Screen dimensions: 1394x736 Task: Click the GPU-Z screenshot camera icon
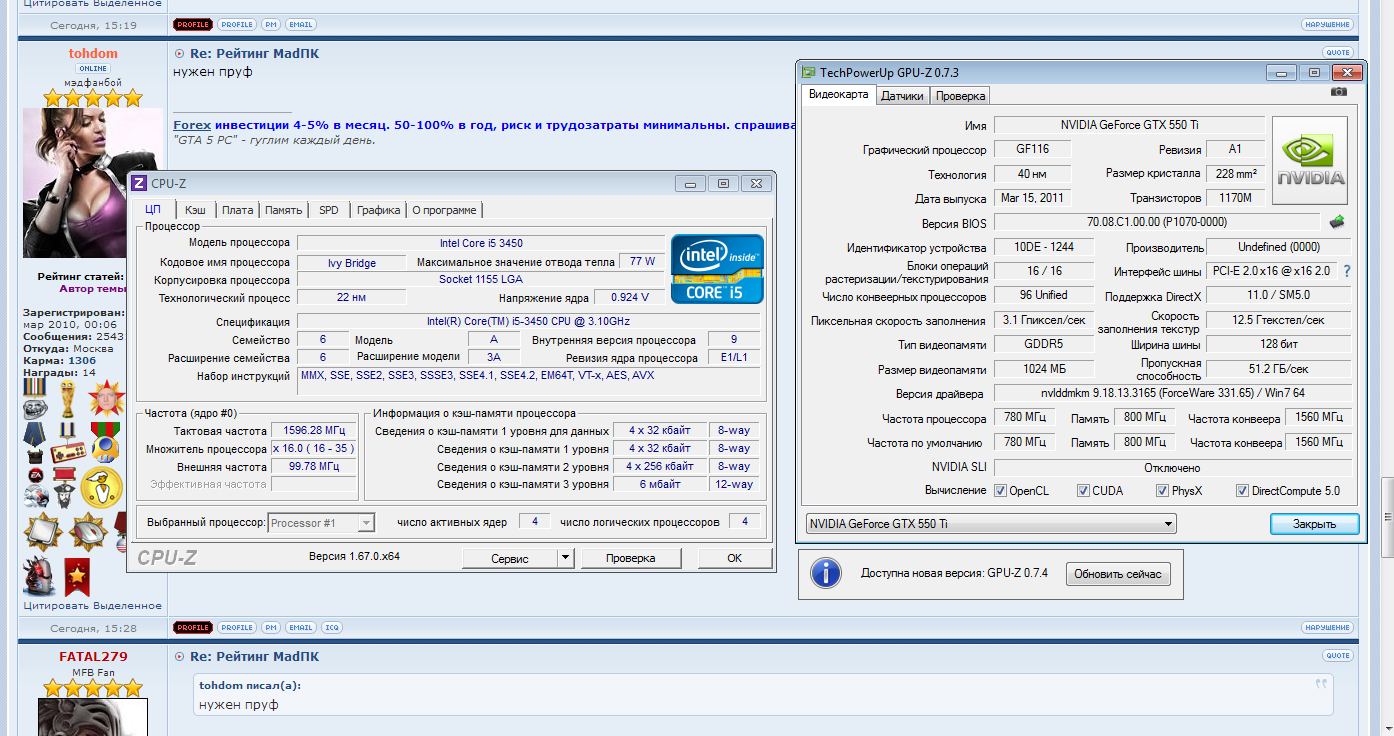pyautogui.click(x=1338, y=92)
